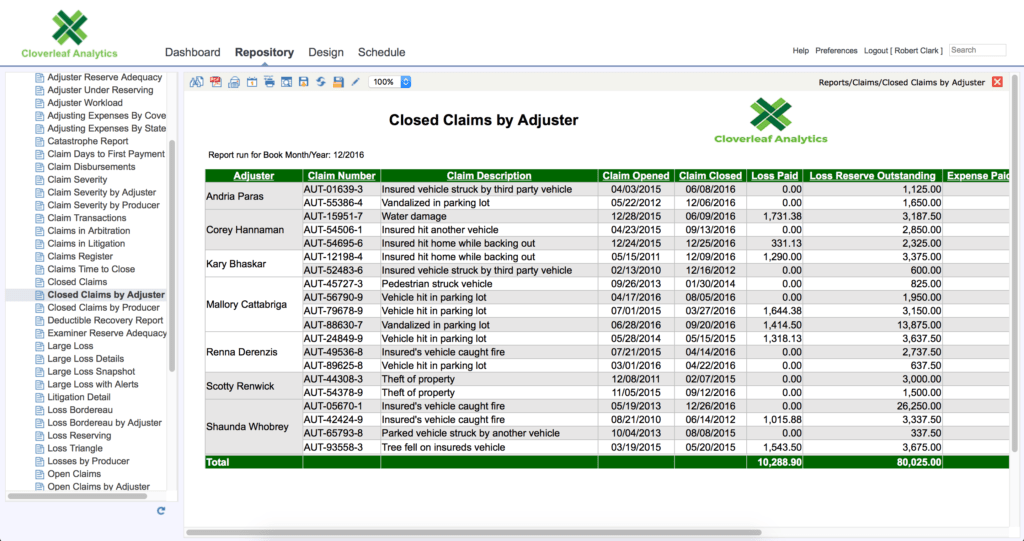
Task: Open Adjuster Under Reserving report
Action: (x=100, y=90)
